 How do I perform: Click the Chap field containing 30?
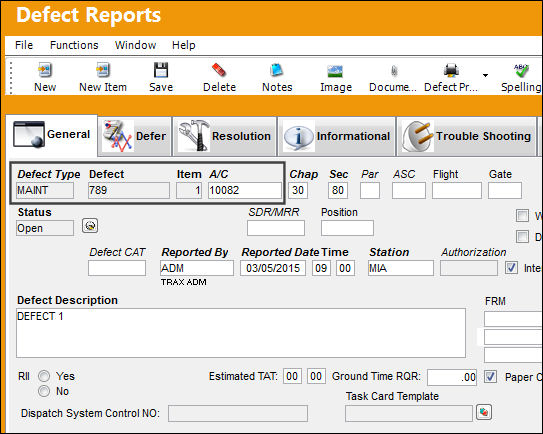[298, 191]
